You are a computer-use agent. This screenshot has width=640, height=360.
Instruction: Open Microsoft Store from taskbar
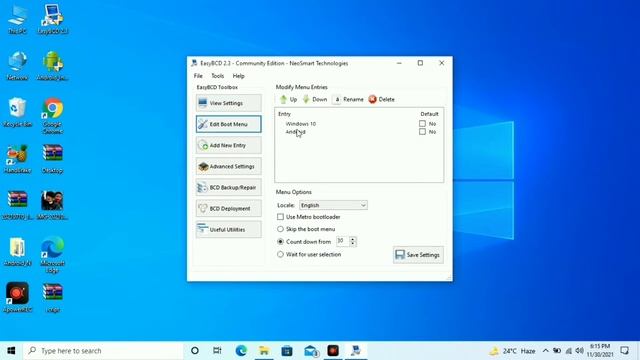[287, 351]
